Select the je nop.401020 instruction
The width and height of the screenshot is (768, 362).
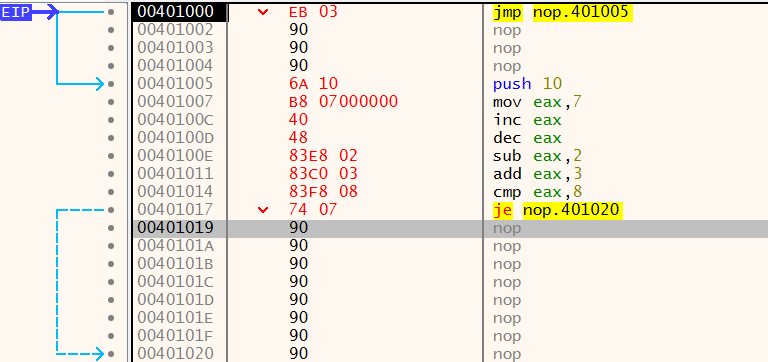557,210
